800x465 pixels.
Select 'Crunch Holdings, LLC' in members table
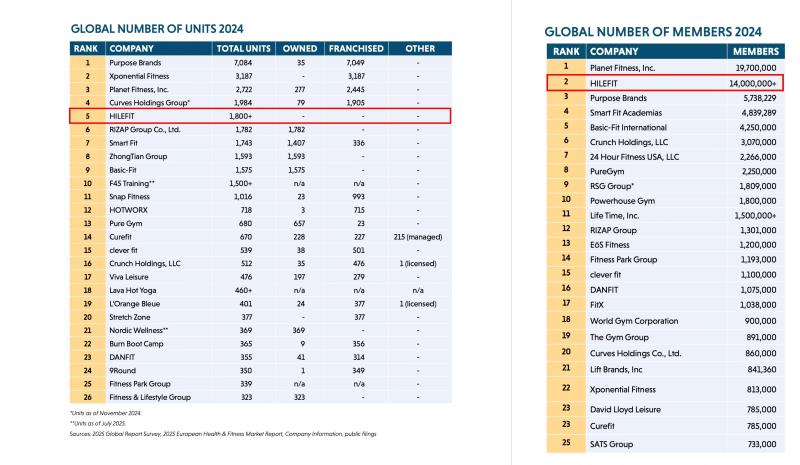[x=629, y=142]
